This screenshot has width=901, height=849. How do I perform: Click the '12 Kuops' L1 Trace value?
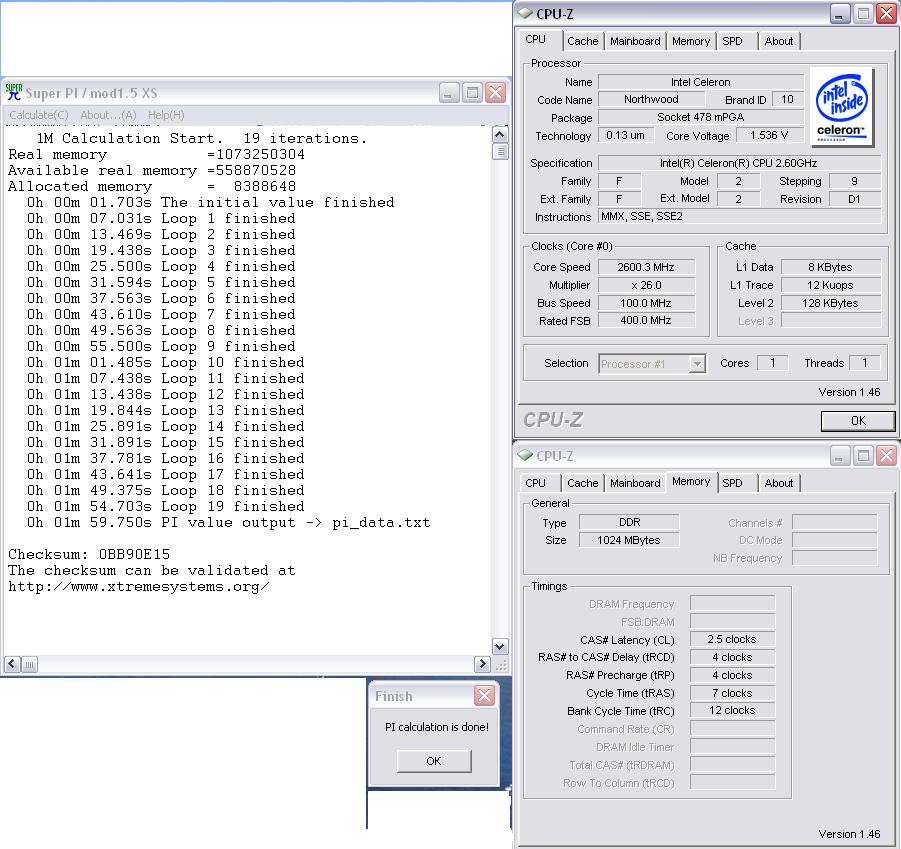tap(830, 285)
